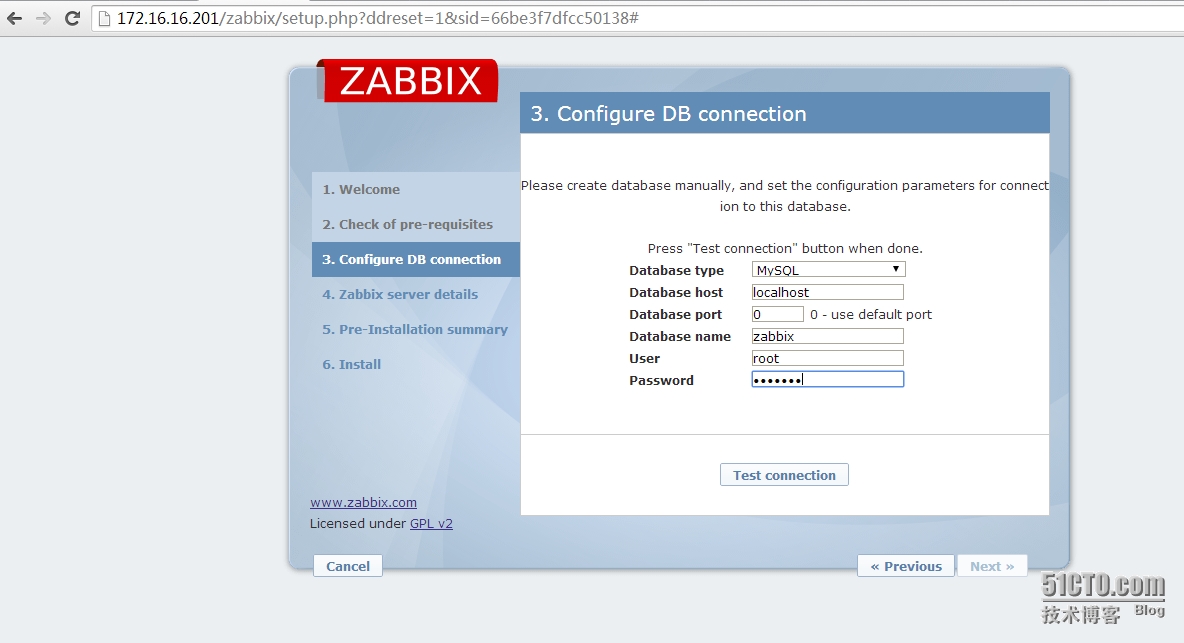Click the '0 - use default port' hint

[x=871, y=314]
